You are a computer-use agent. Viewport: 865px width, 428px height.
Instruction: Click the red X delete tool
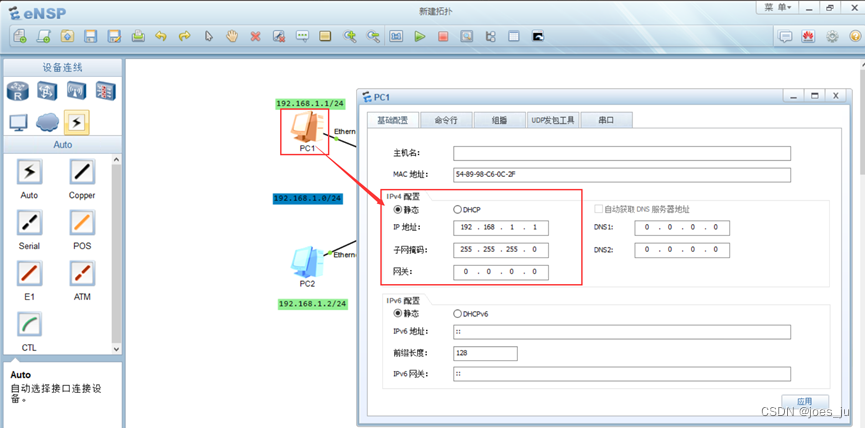255,36
